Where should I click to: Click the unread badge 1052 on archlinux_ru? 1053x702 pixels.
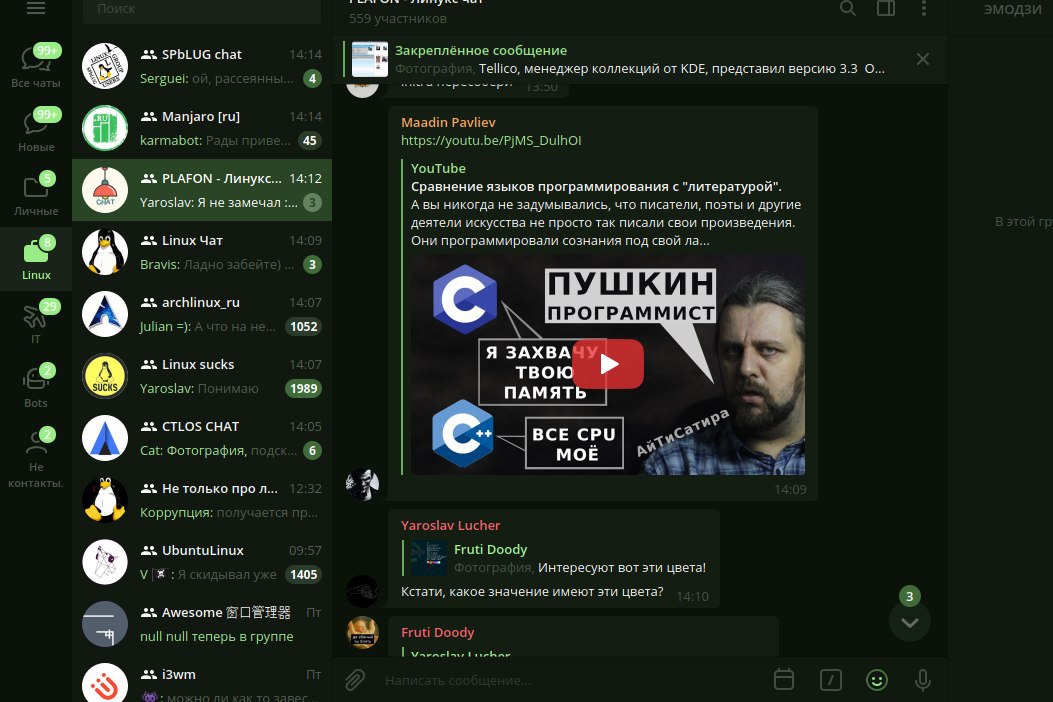tap(304, 326)
